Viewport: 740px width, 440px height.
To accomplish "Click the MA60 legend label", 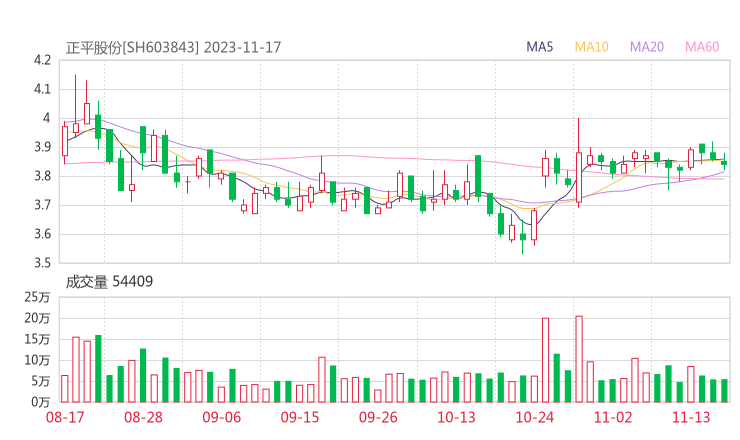I will [702, 47].
